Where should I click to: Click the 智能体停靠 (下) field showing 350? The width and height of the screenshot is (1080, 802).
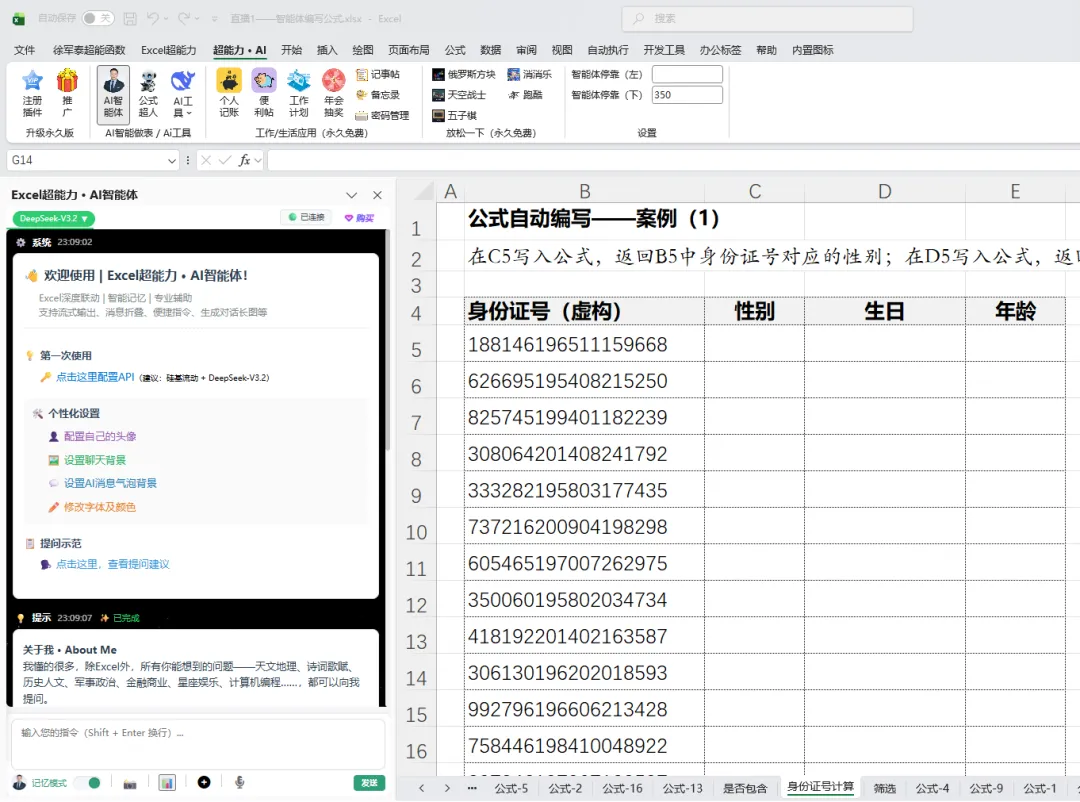tap(687, 95)
